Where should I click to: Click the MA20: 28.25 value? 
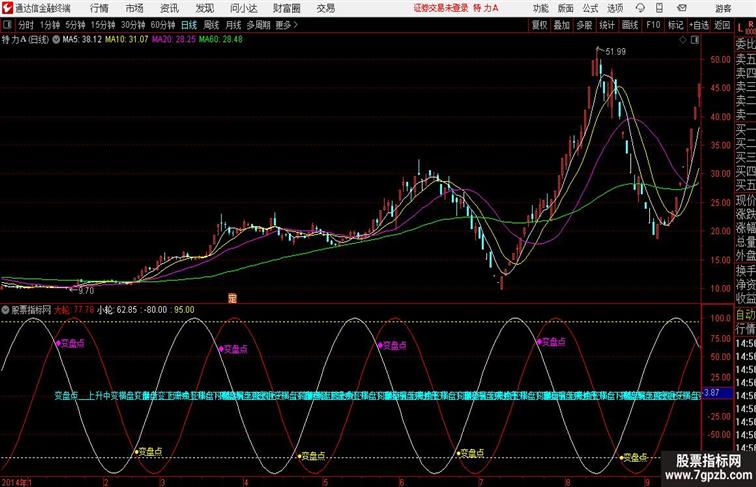[x=174, y=40]
